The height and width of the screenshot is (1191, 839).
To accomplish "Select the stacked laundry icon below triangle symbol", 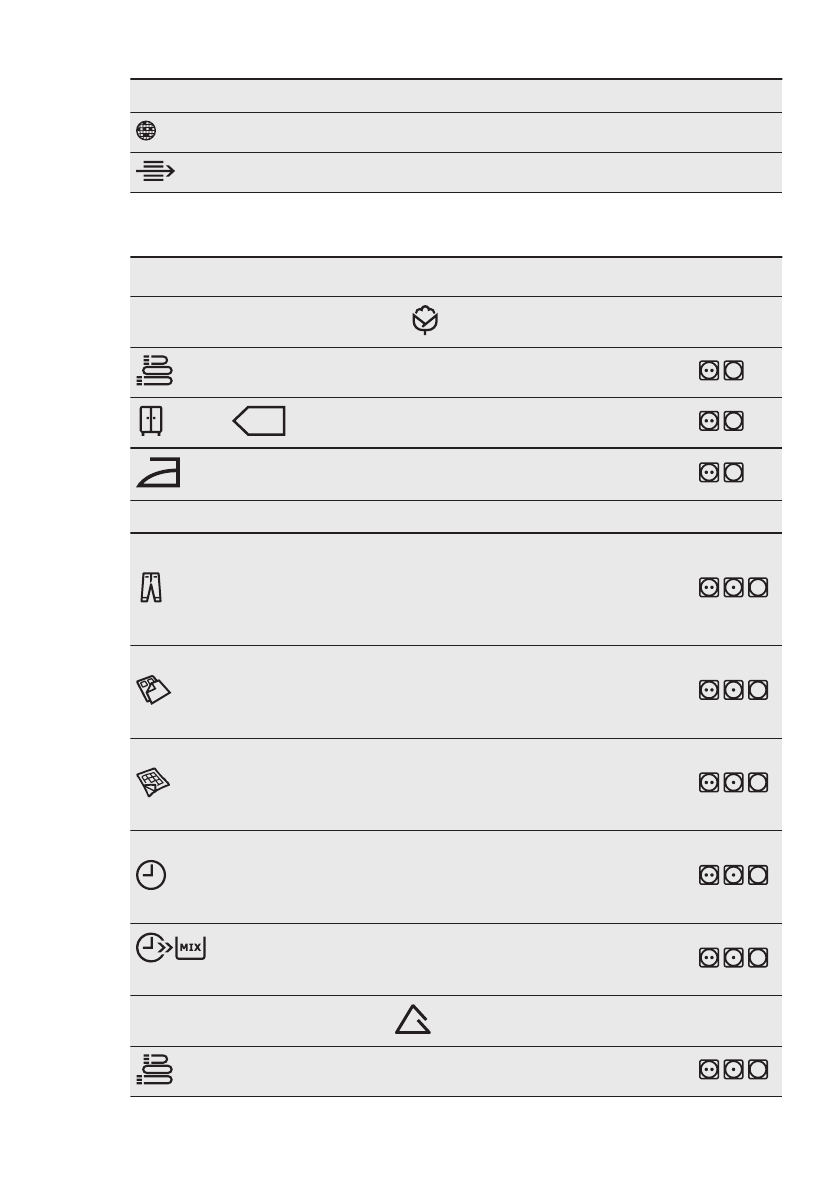I will [x=154, y=1070].
